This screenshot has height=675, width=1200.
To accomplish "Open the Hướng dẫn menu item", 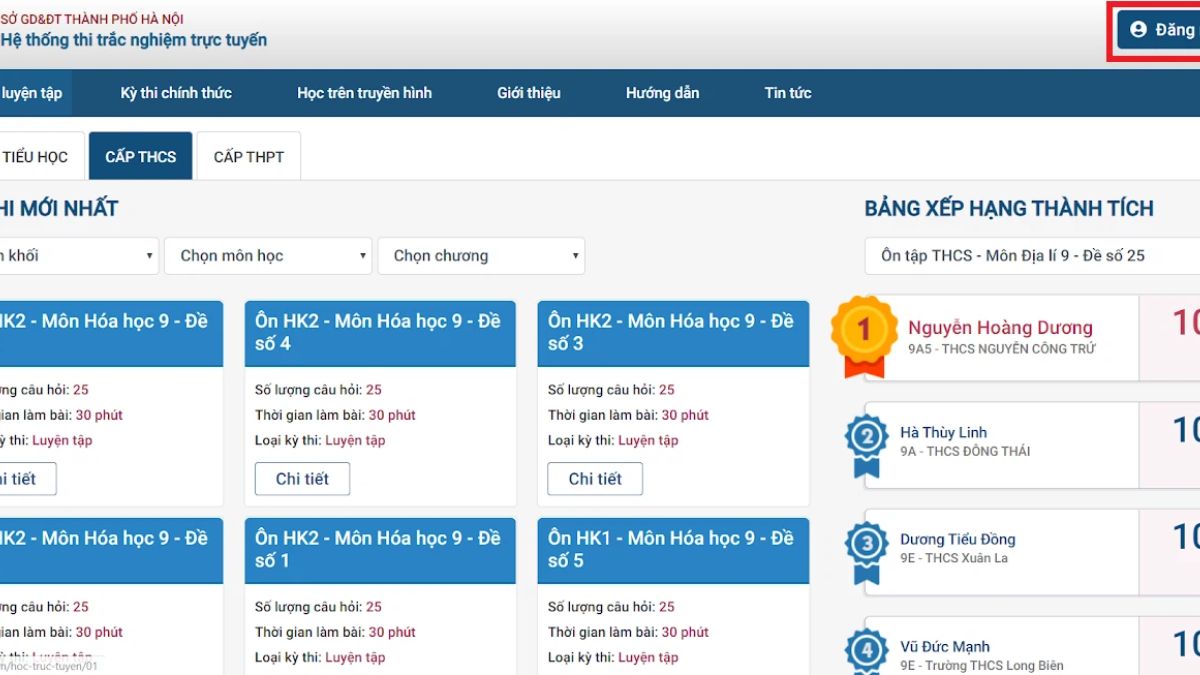I will (662, 92).
